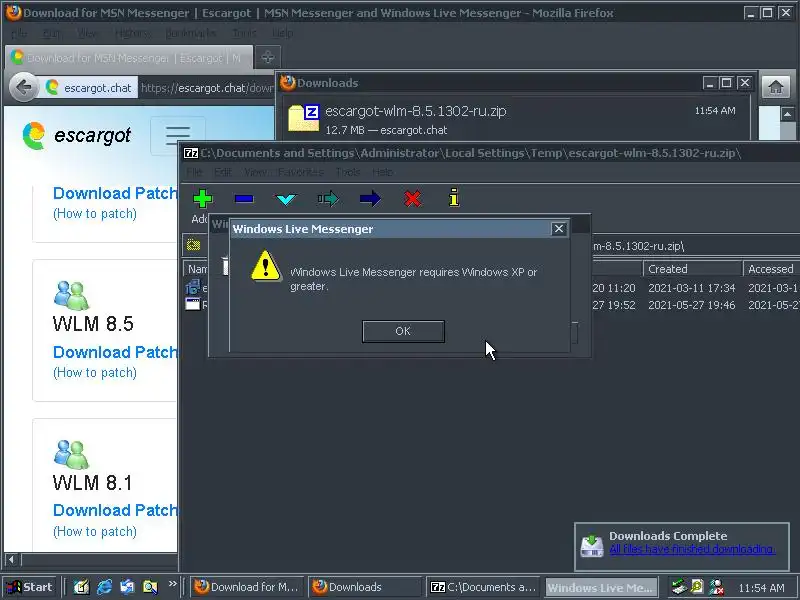The width and height of the screenshot is (800, 600).
Task: Open 7-Zip Help menu
Action: [x=383, y=172]
